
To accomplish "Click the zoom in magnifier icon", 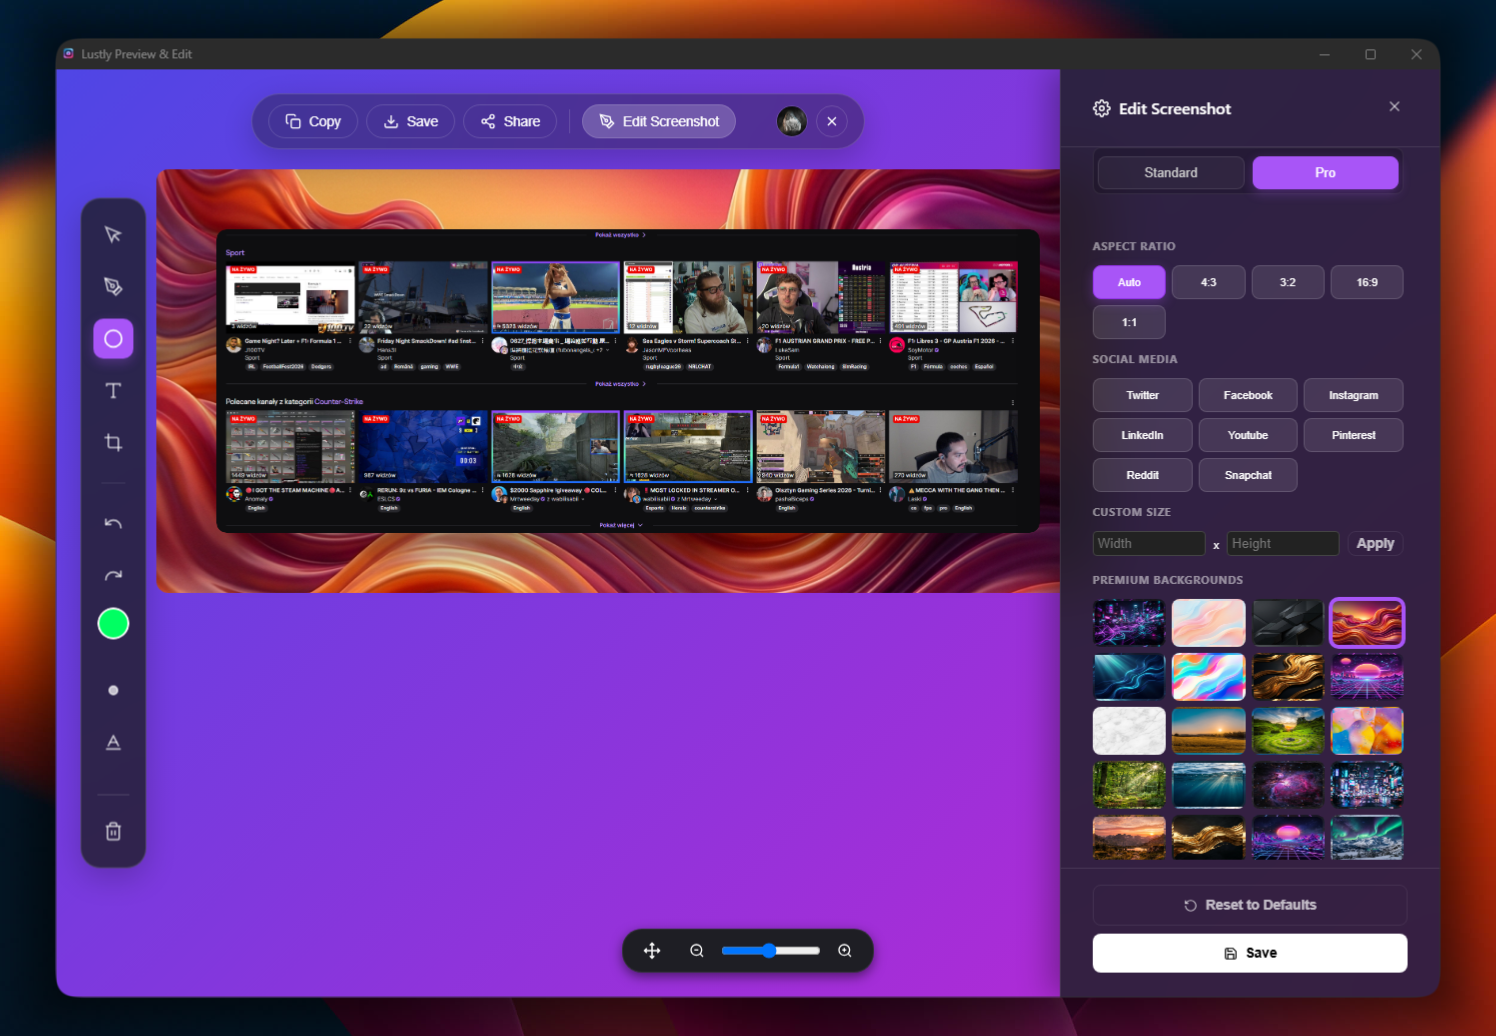I will [845, 951].
